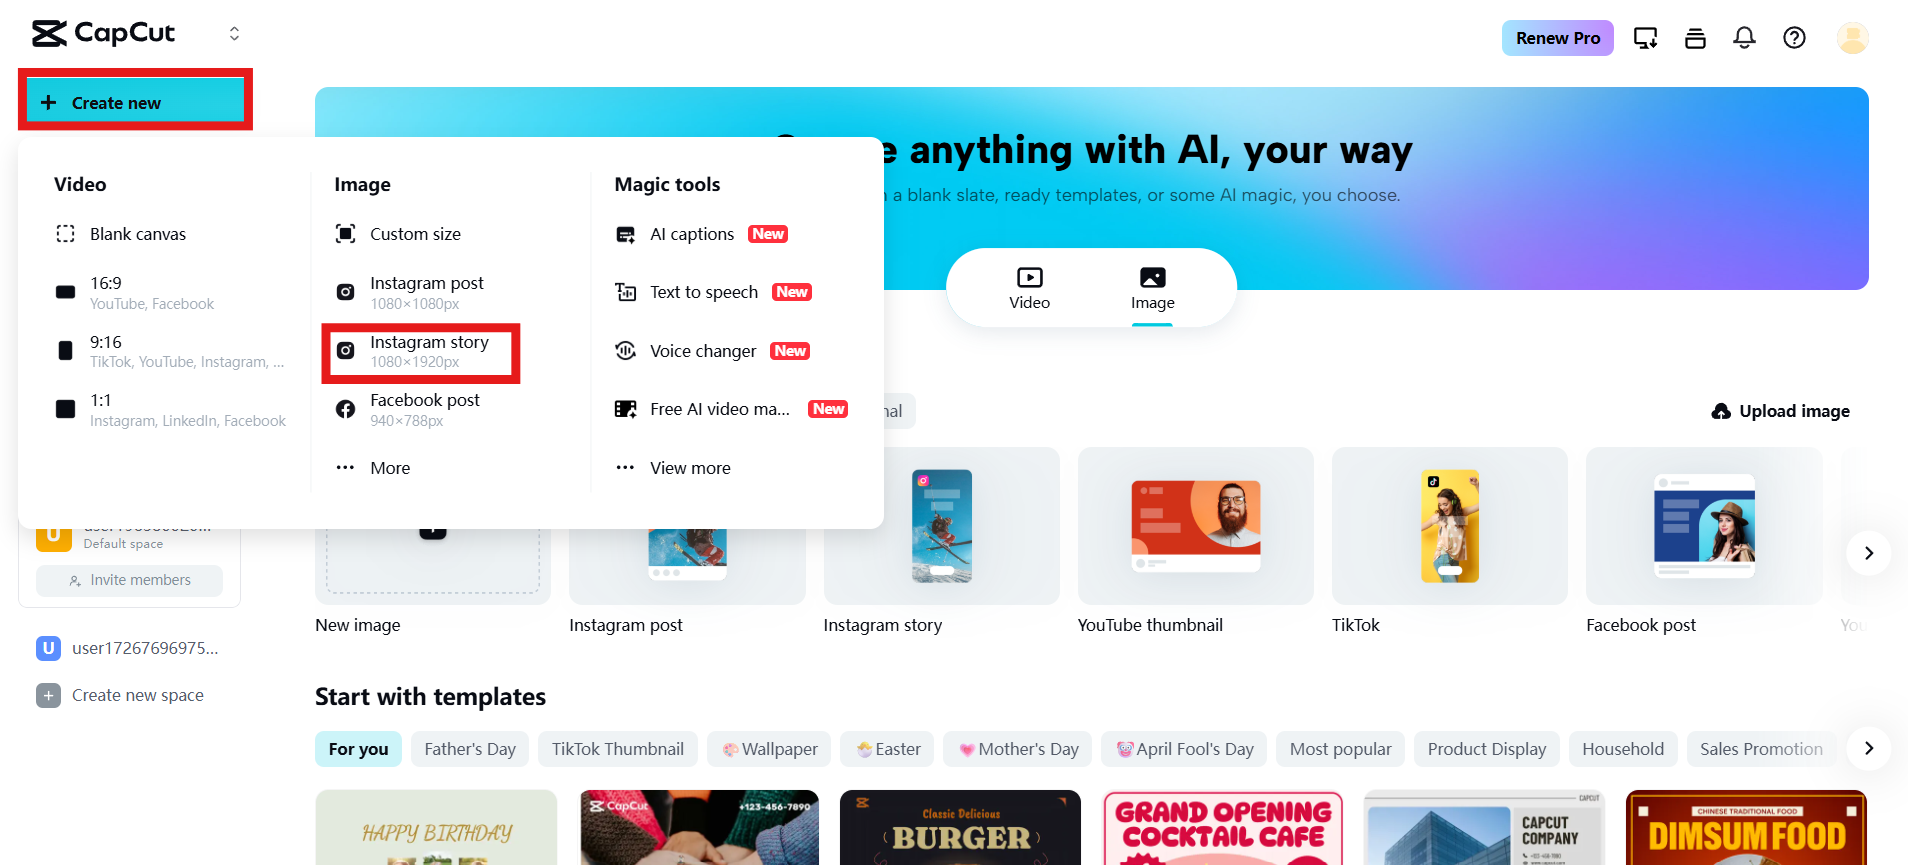This screenshot has height=865, width=1908.
Task: Select the Father's Day template category
Action: point(470,749)
